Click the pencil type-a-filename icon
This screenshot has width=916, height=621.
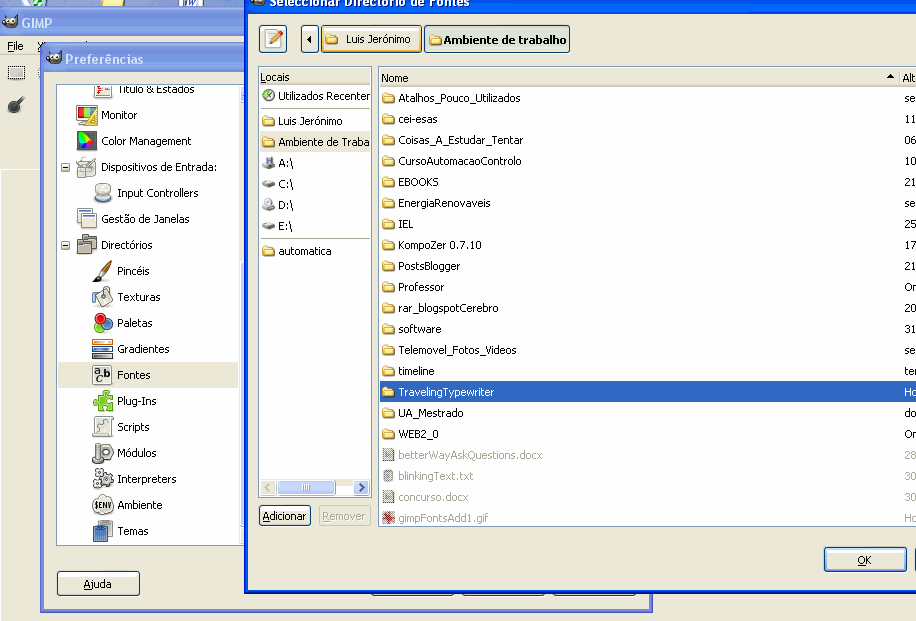click(x=273, y=39)
